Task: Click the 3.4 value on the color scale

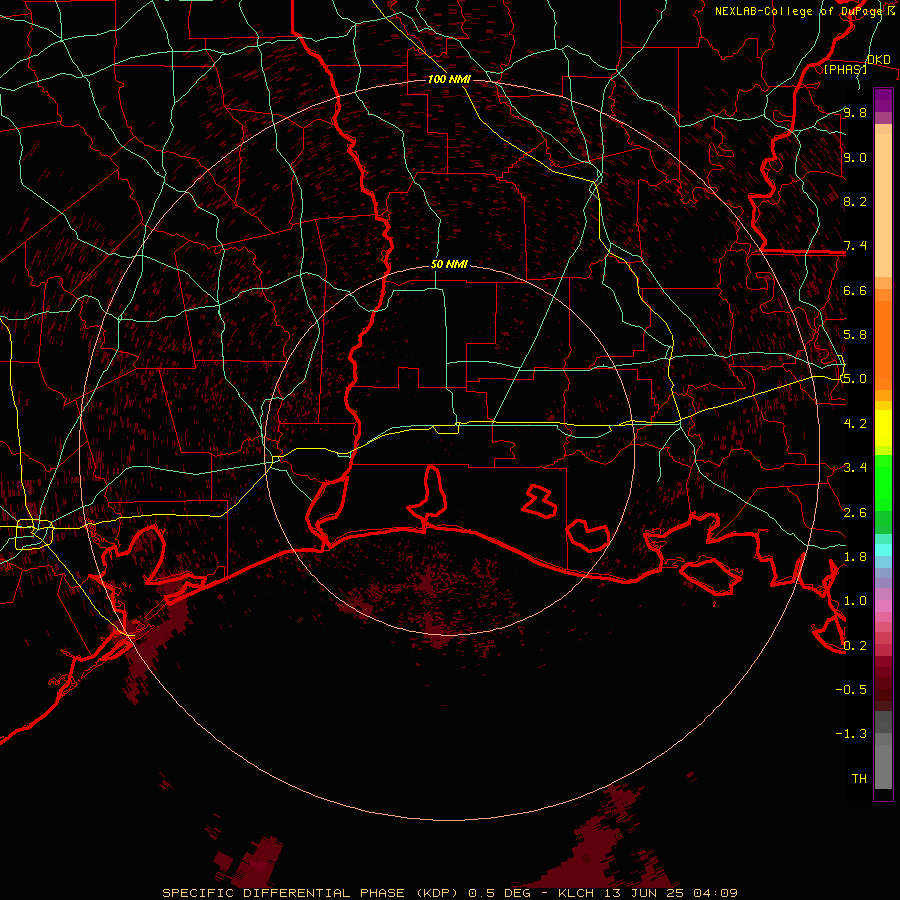Action: click(855, 468)
